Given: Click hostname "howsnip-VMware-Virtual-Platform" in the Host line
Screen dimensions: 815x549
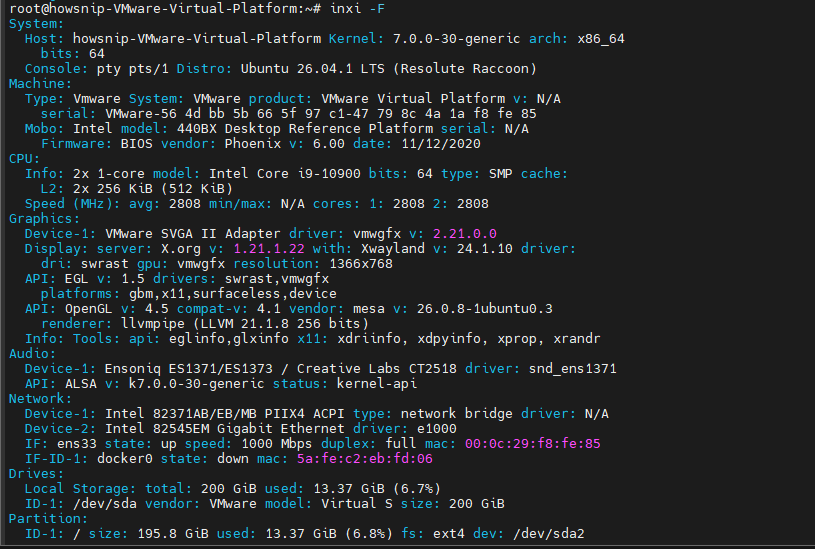Looking at the screenshot, I should pos(196,38).
